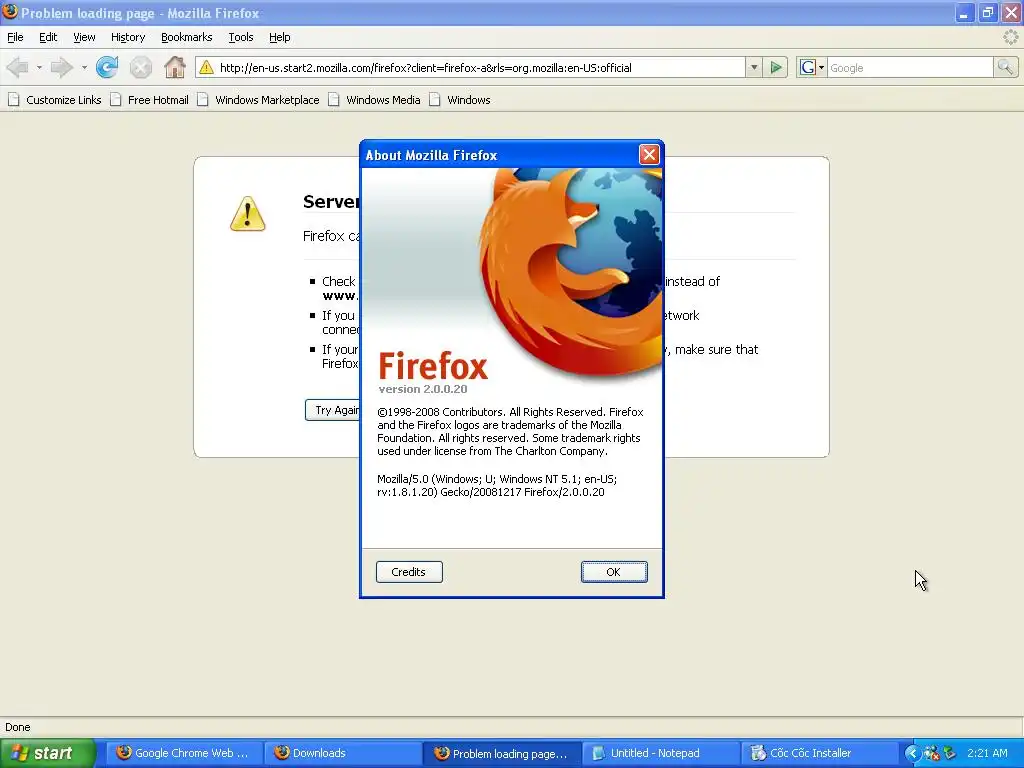Click the system tray clock 2:21 AM
Image resolution: width=1024 pixels, height=768 pixels.
(x=987, y=753)
